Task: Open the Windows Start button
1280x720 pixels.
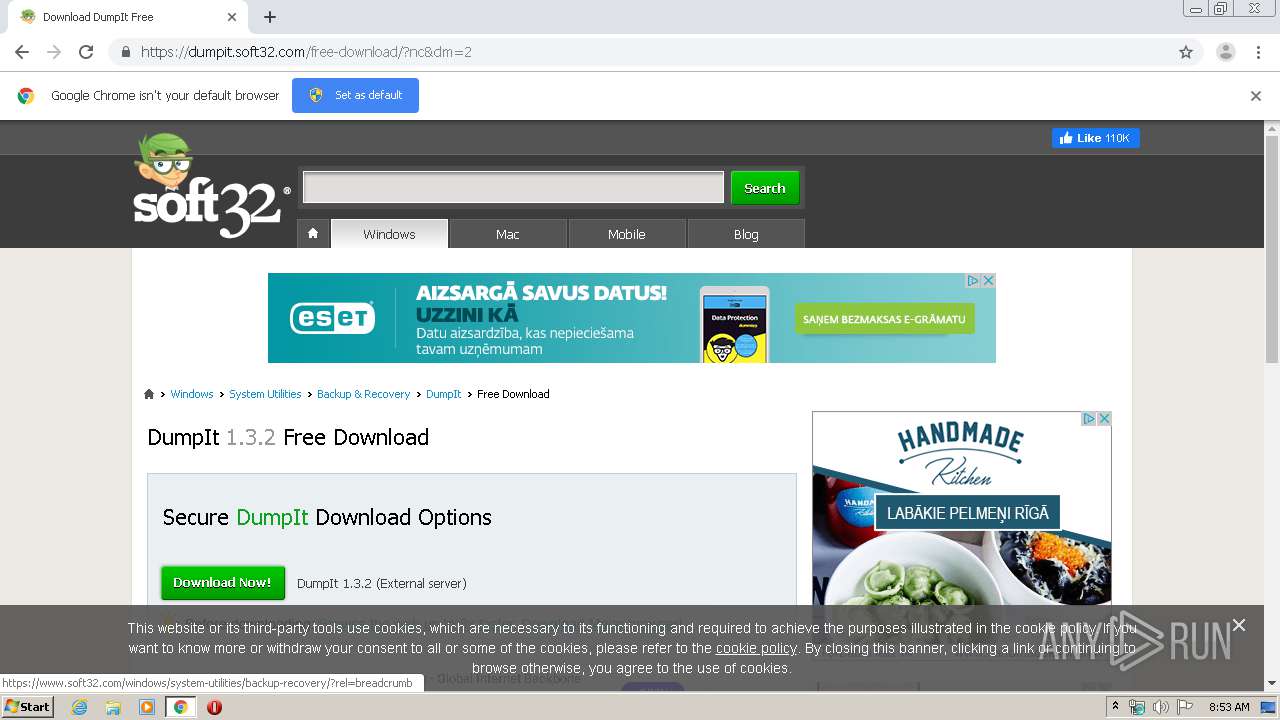Action: tap(28, 707)
